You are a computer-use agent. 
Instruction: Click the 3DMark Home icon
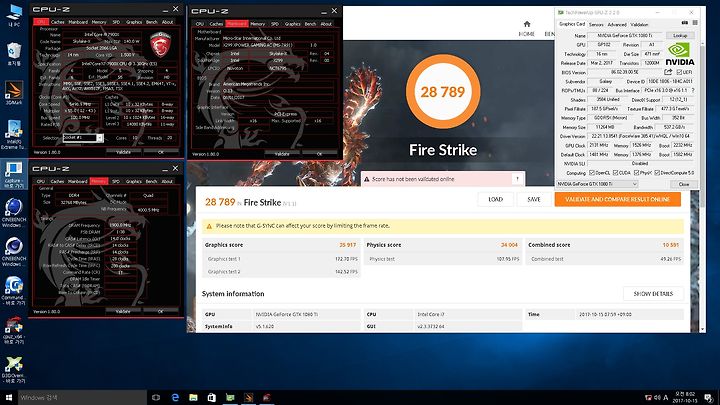pyautogui.click(x=527, y=24)
